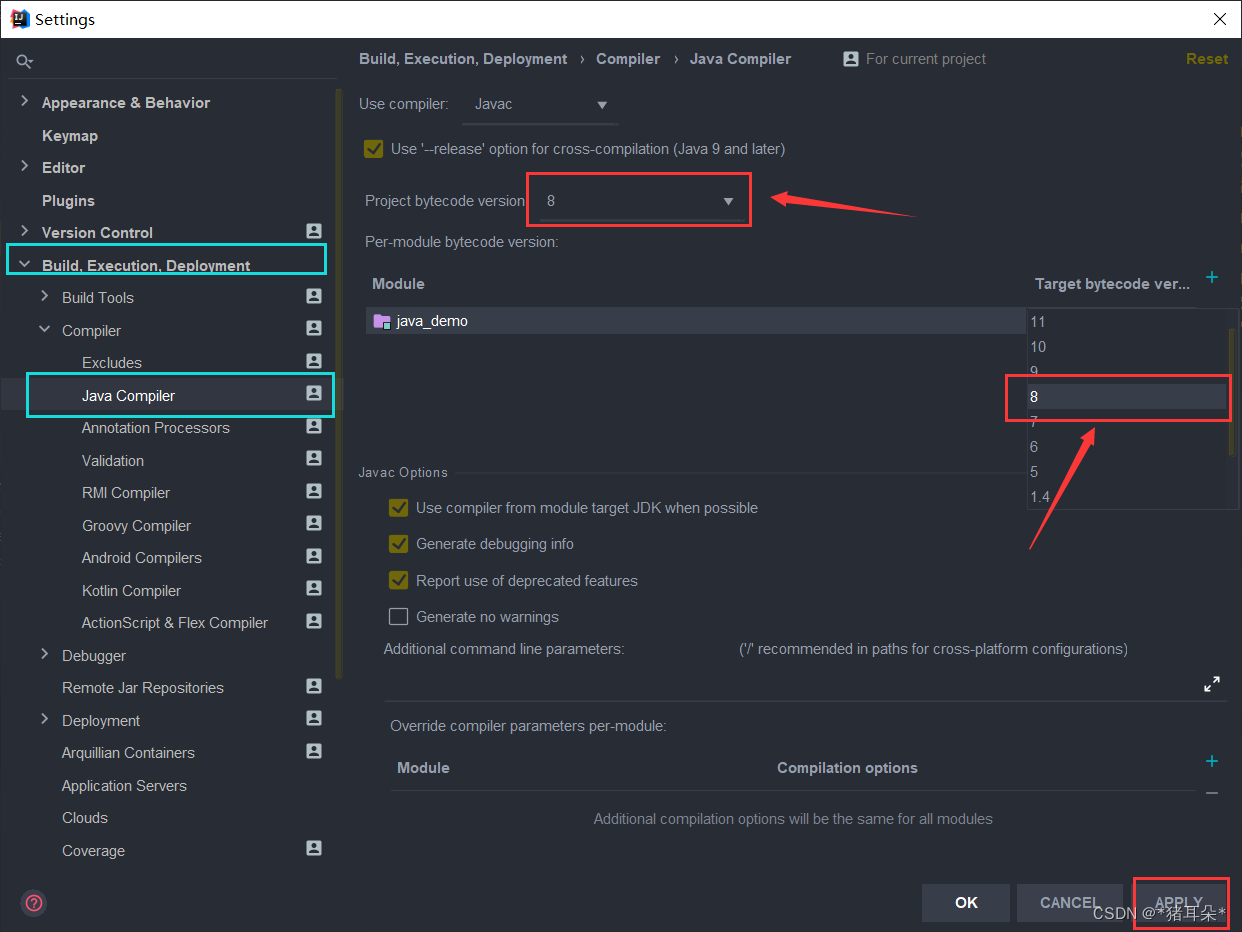This screenshot has width=1242, height=932.
Task: Click project icon beside Validation
Action: [x=314, y=458]
